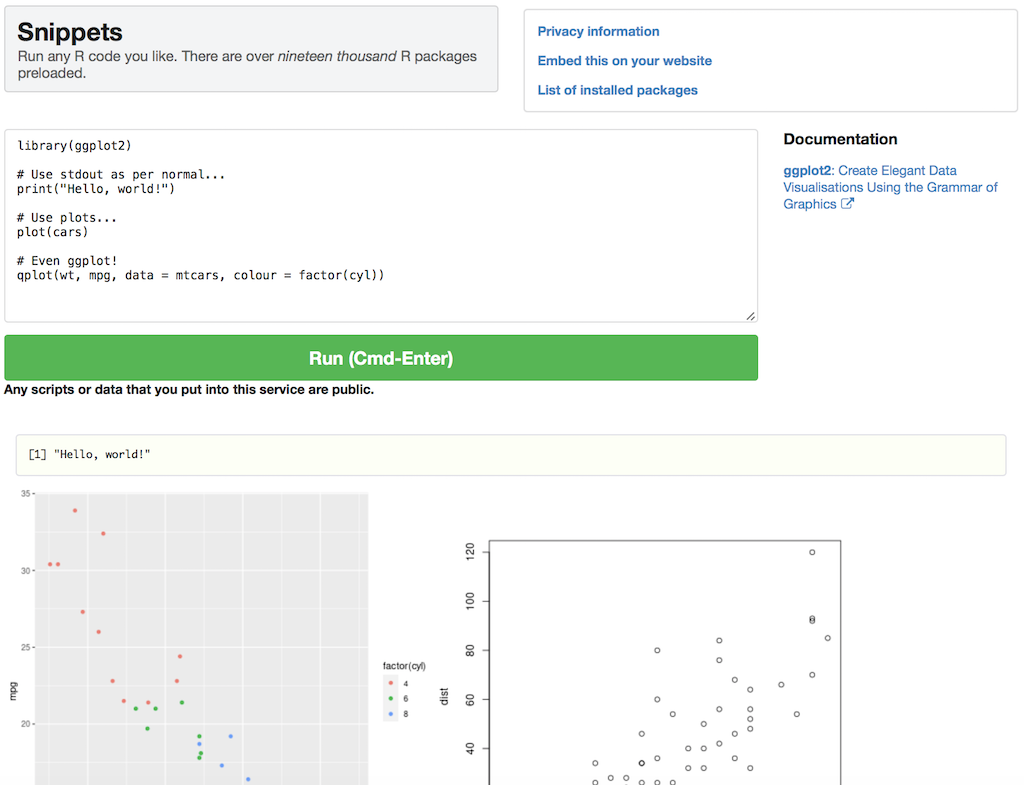1024x785 pixels.
Task: Click the Snippets page heading
Action: (70, 32)
